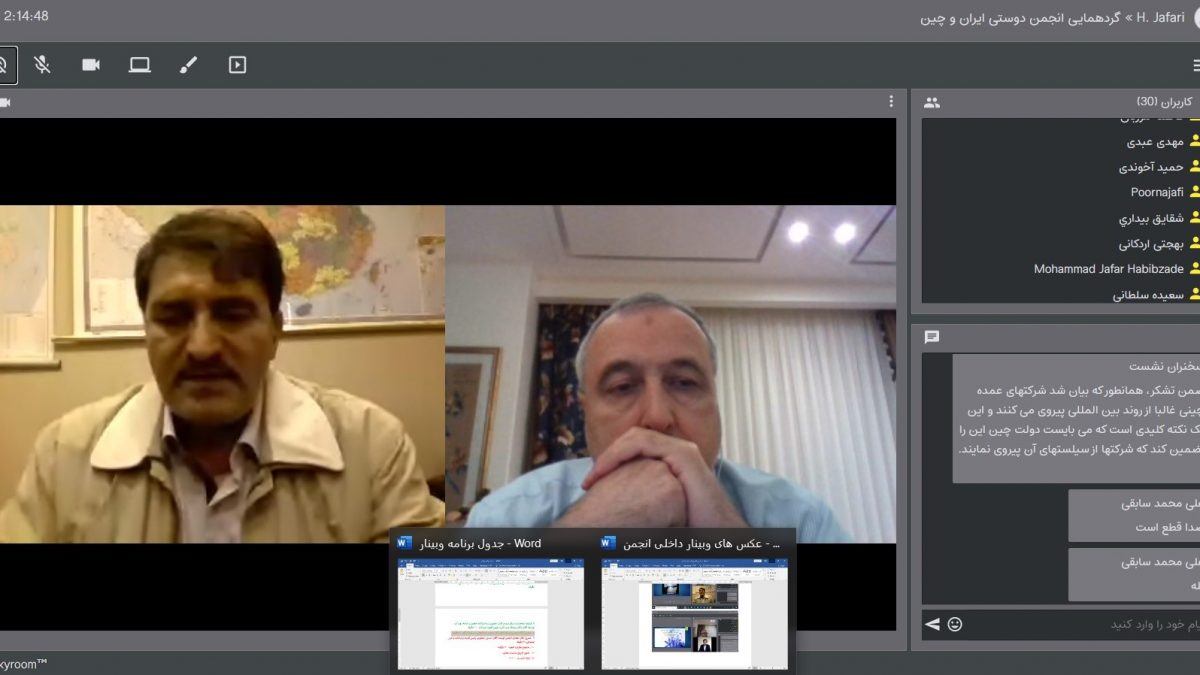1200x675 pixels.
Task: Open video panel three-dot options menu
Action: point(891,102)
